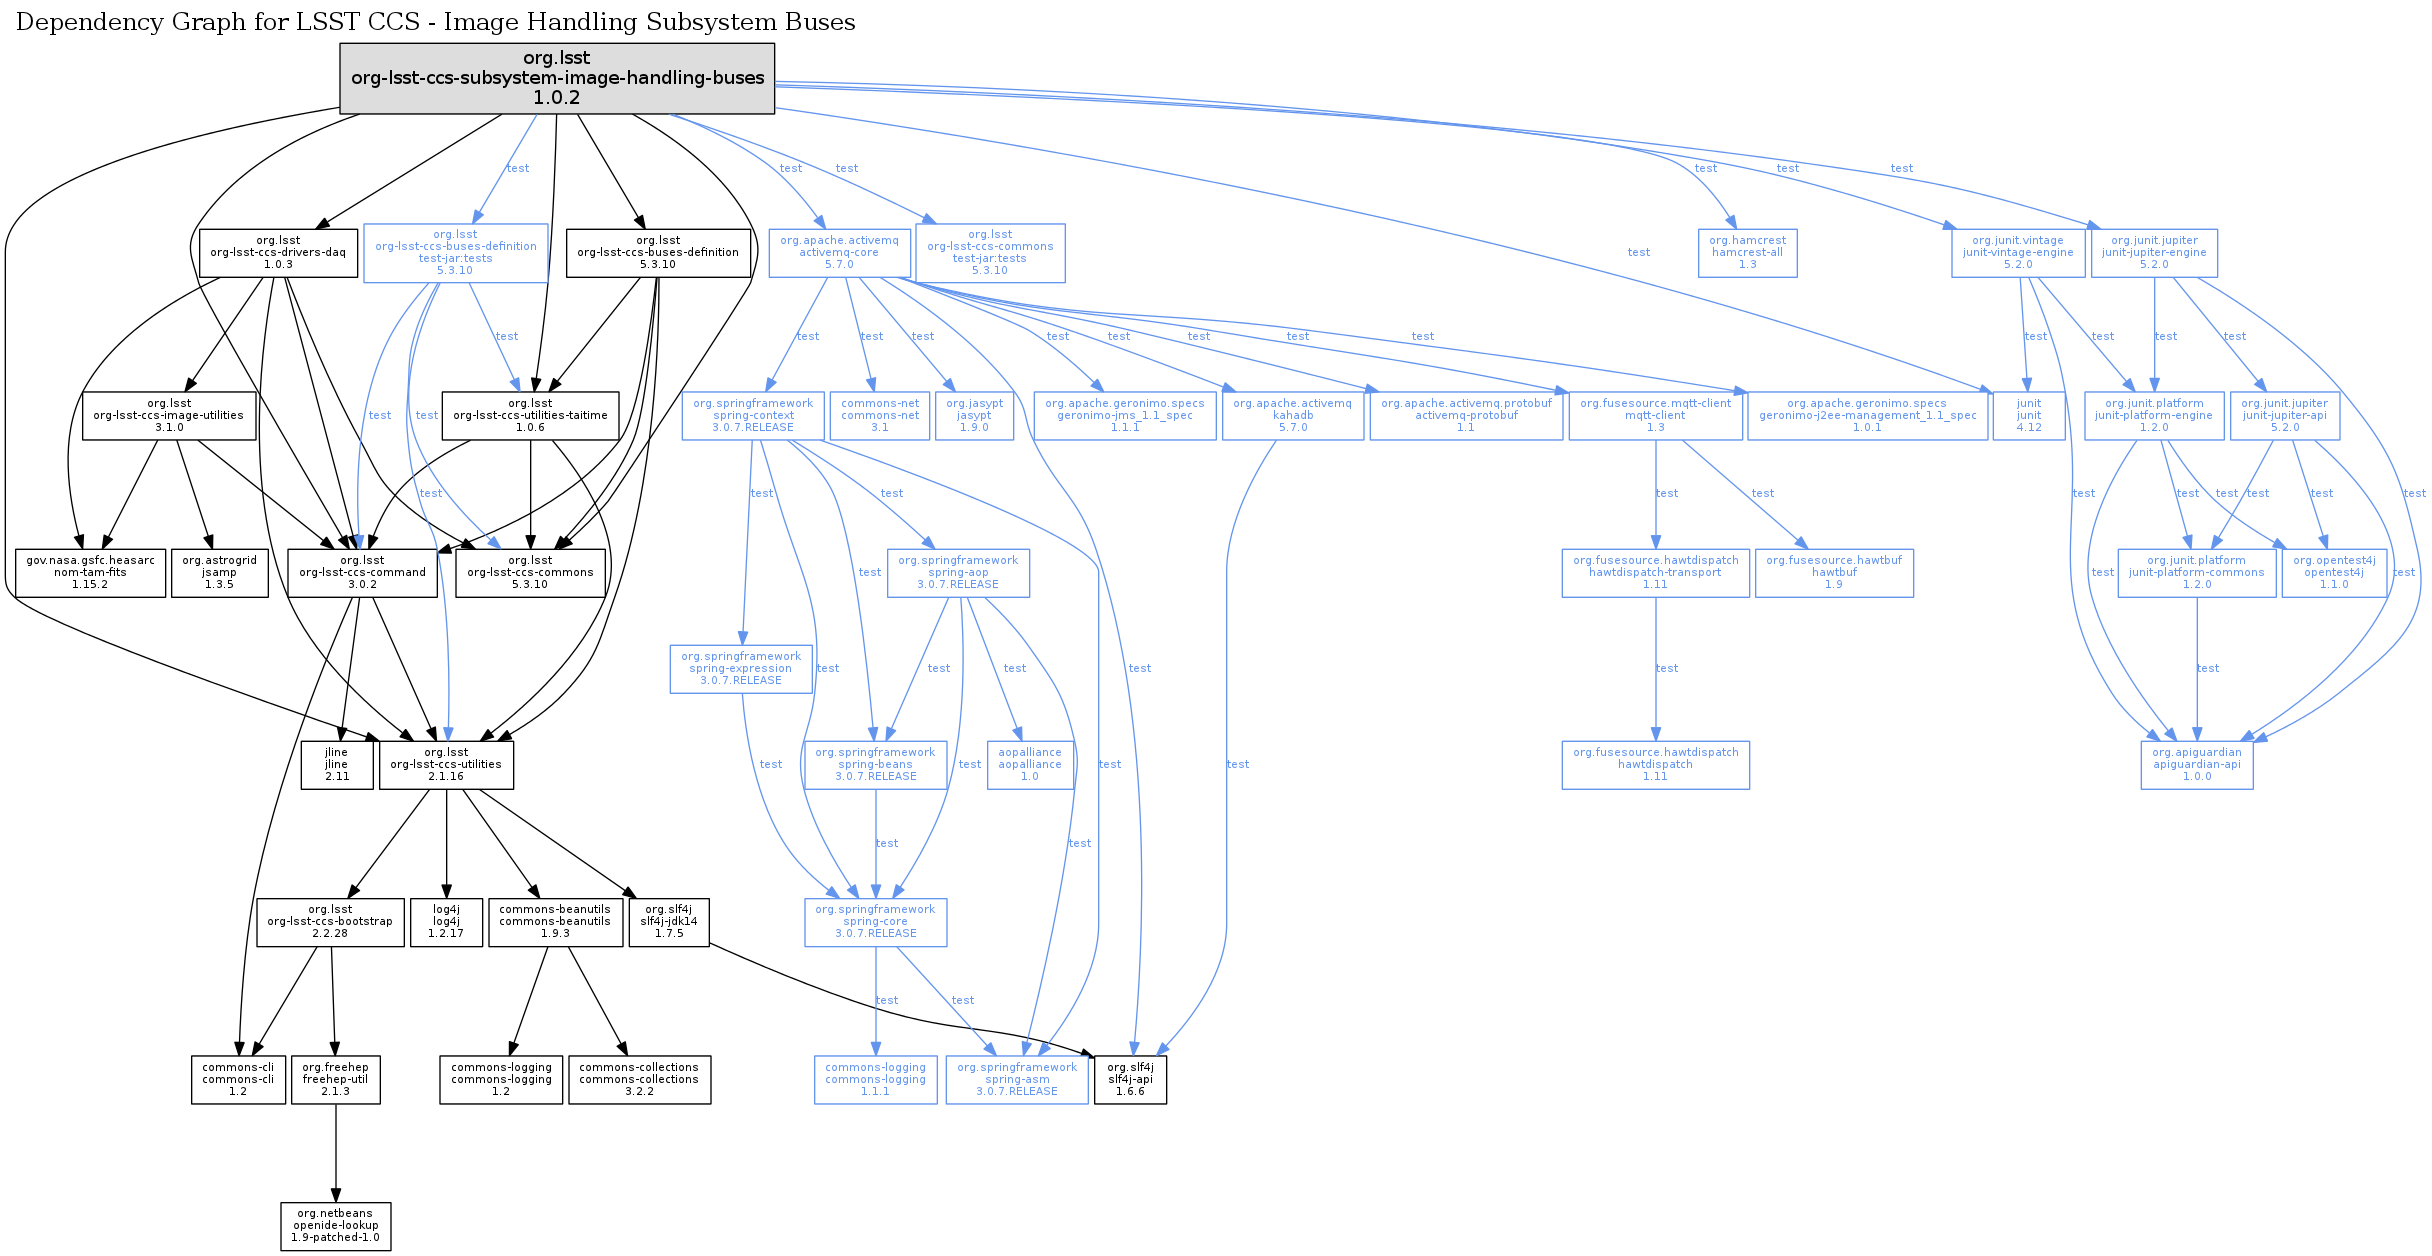Select the apiguardian-api 1.0.0 node
The height and width of the screenshot is (1256, 2432).
pos(2196,765)
